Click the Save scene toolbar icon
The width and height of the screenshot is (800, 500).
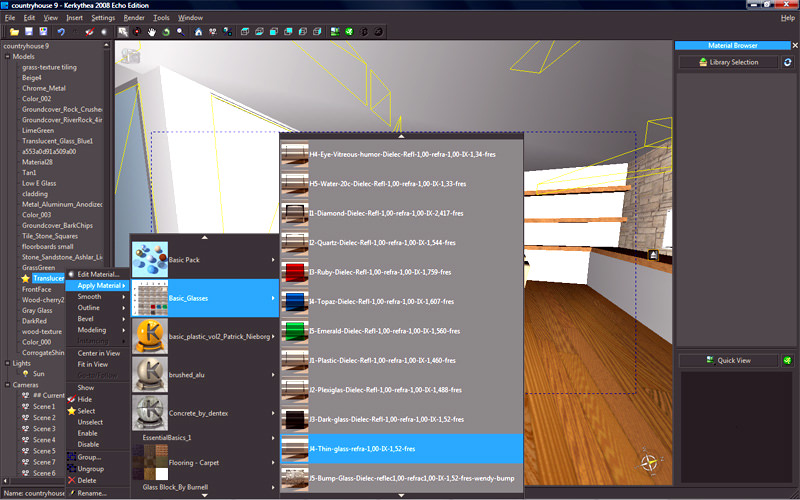point(29,32)
